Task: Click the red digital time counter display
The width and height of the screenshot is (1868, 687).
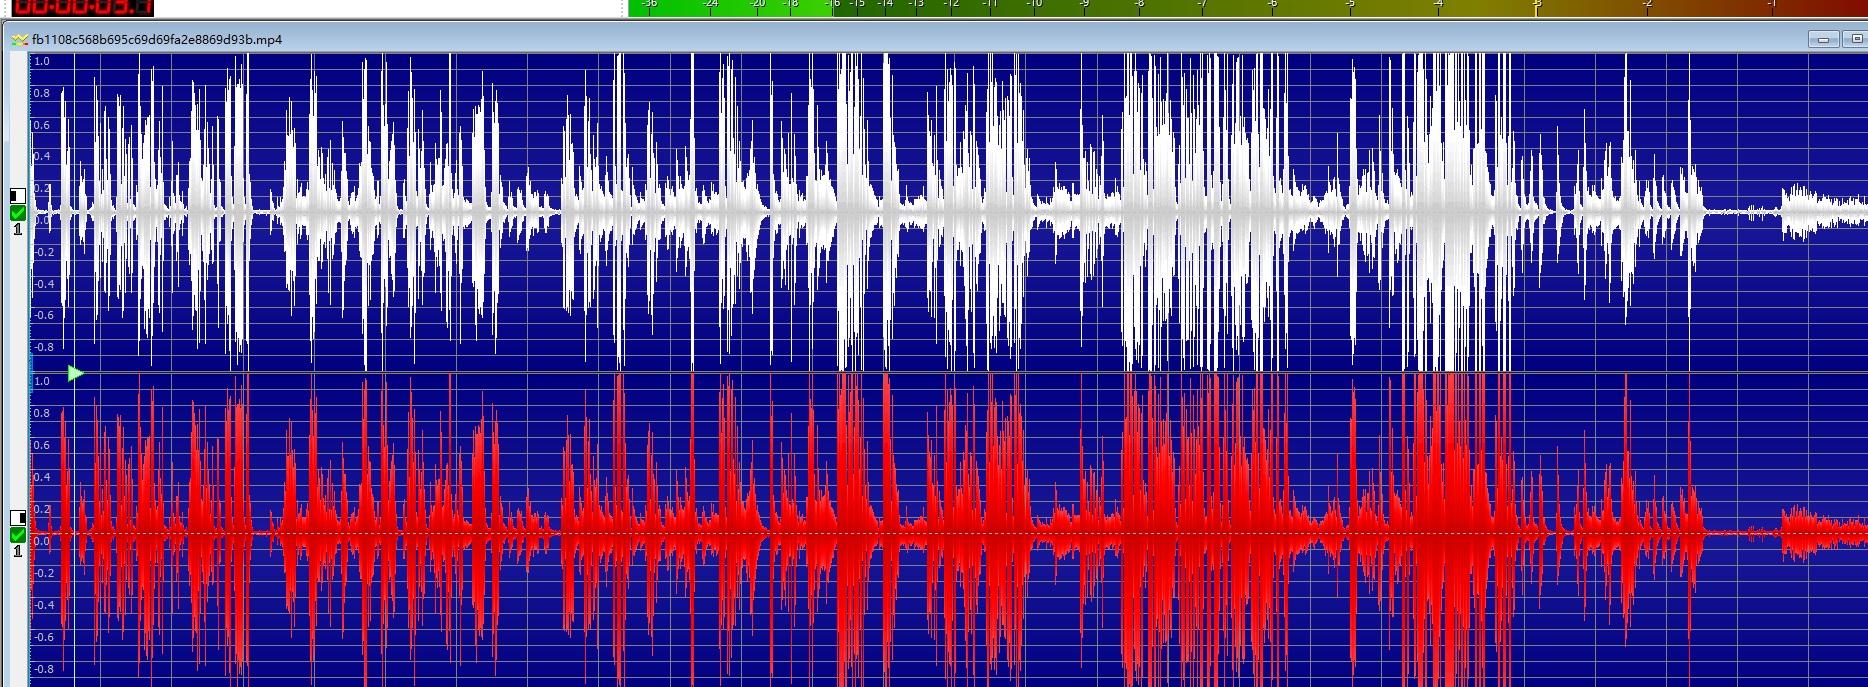Action: tap(82, 8)
